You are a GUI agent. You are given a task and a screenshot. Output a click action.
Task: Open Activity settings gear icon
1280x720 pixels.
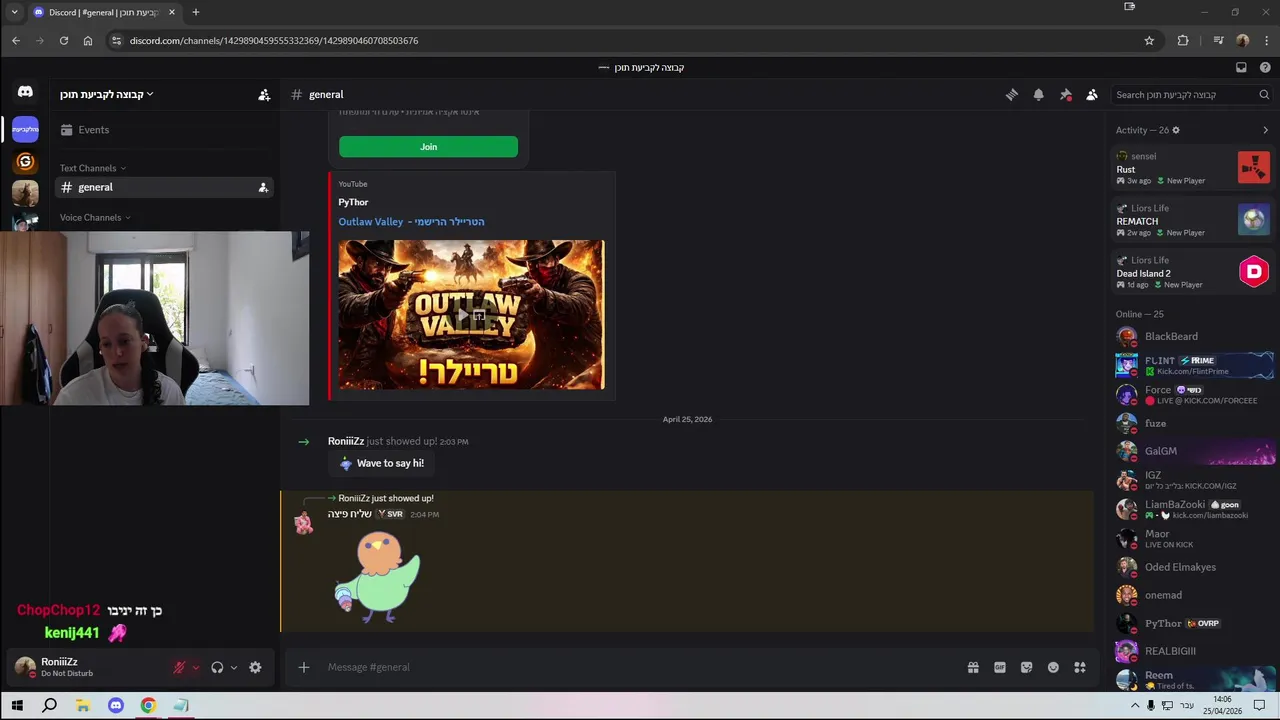tap(1176, 130)
